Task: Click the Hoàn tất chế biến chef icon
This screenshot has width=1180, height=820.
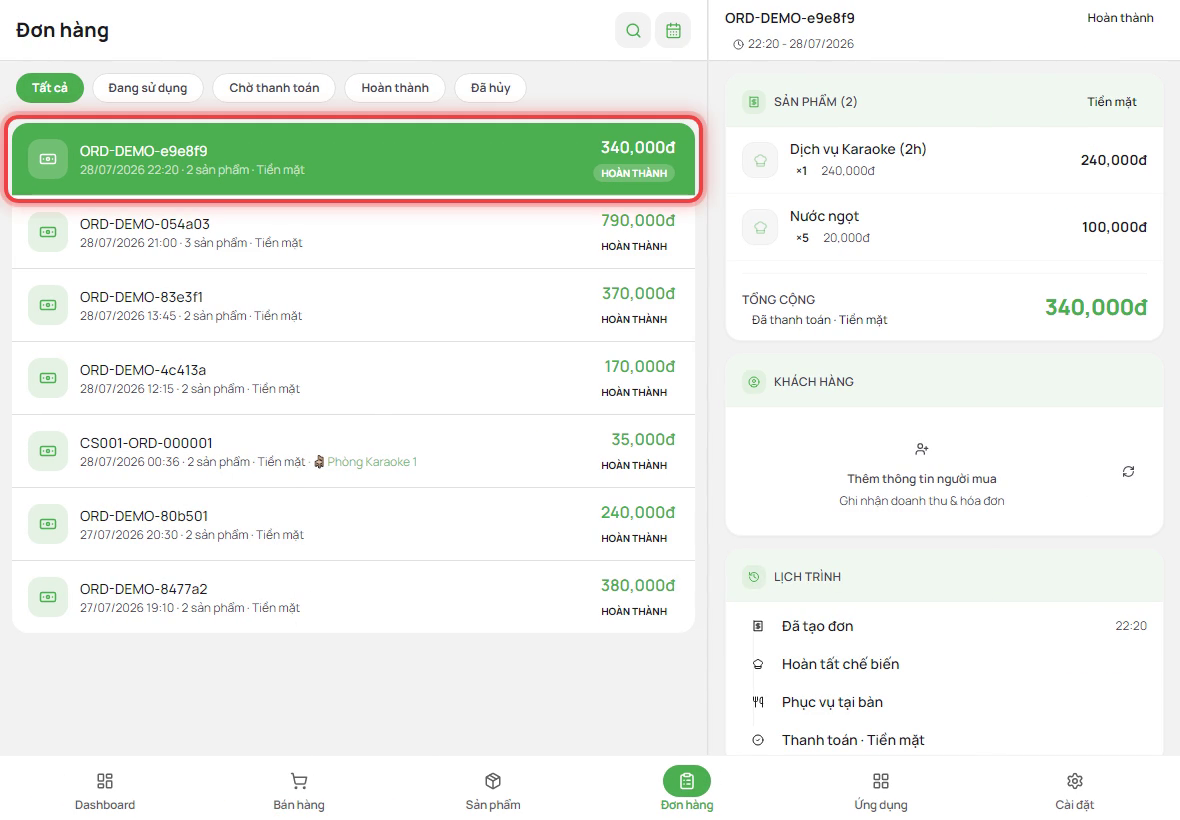Action: point(758,664)
